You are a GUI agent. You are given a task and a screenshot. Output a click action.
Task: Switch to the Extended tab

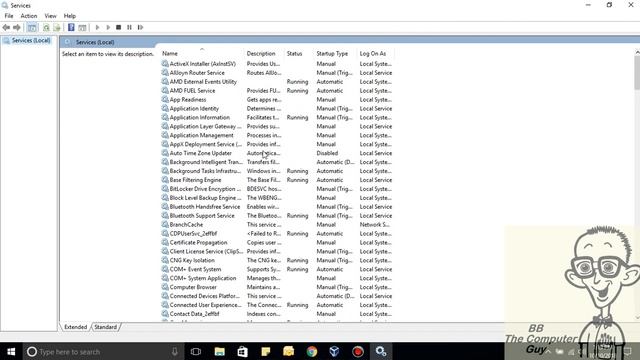(x=76, y=327)
